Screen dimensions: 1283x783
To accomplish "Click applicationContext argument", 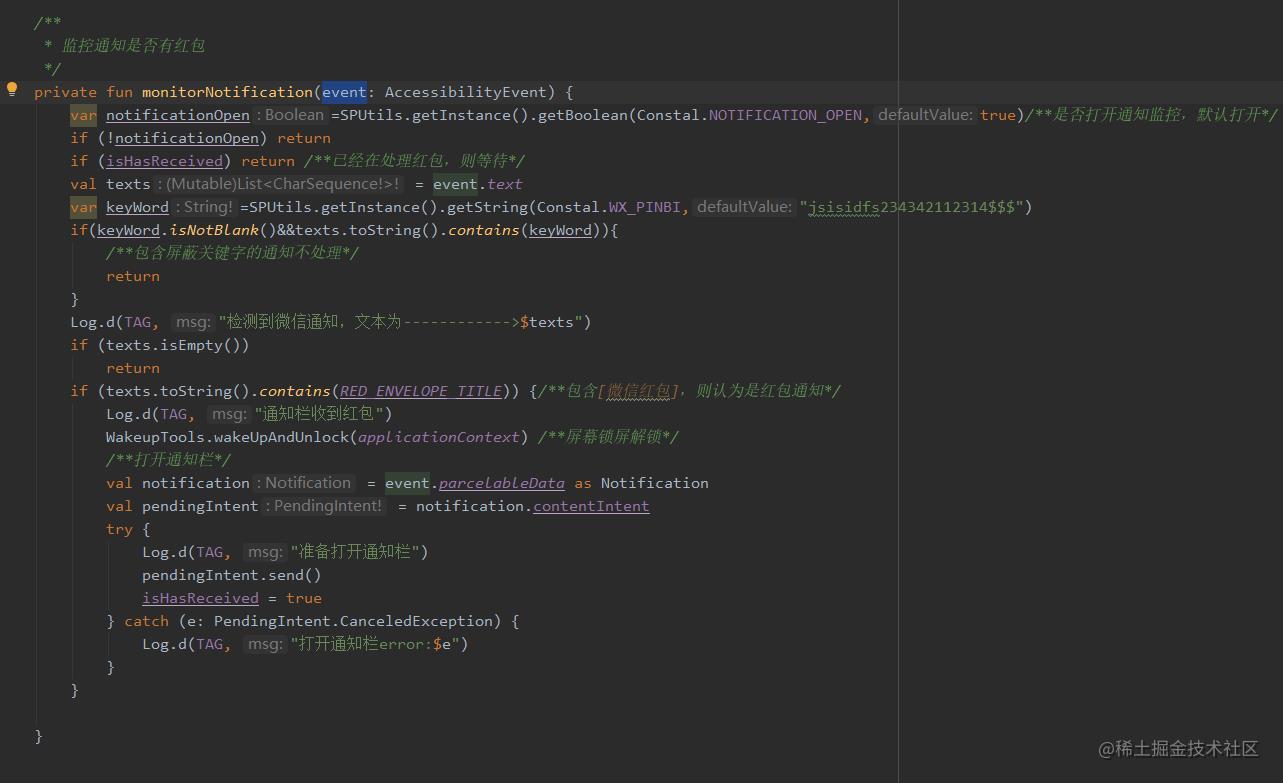I will point(439,437).
